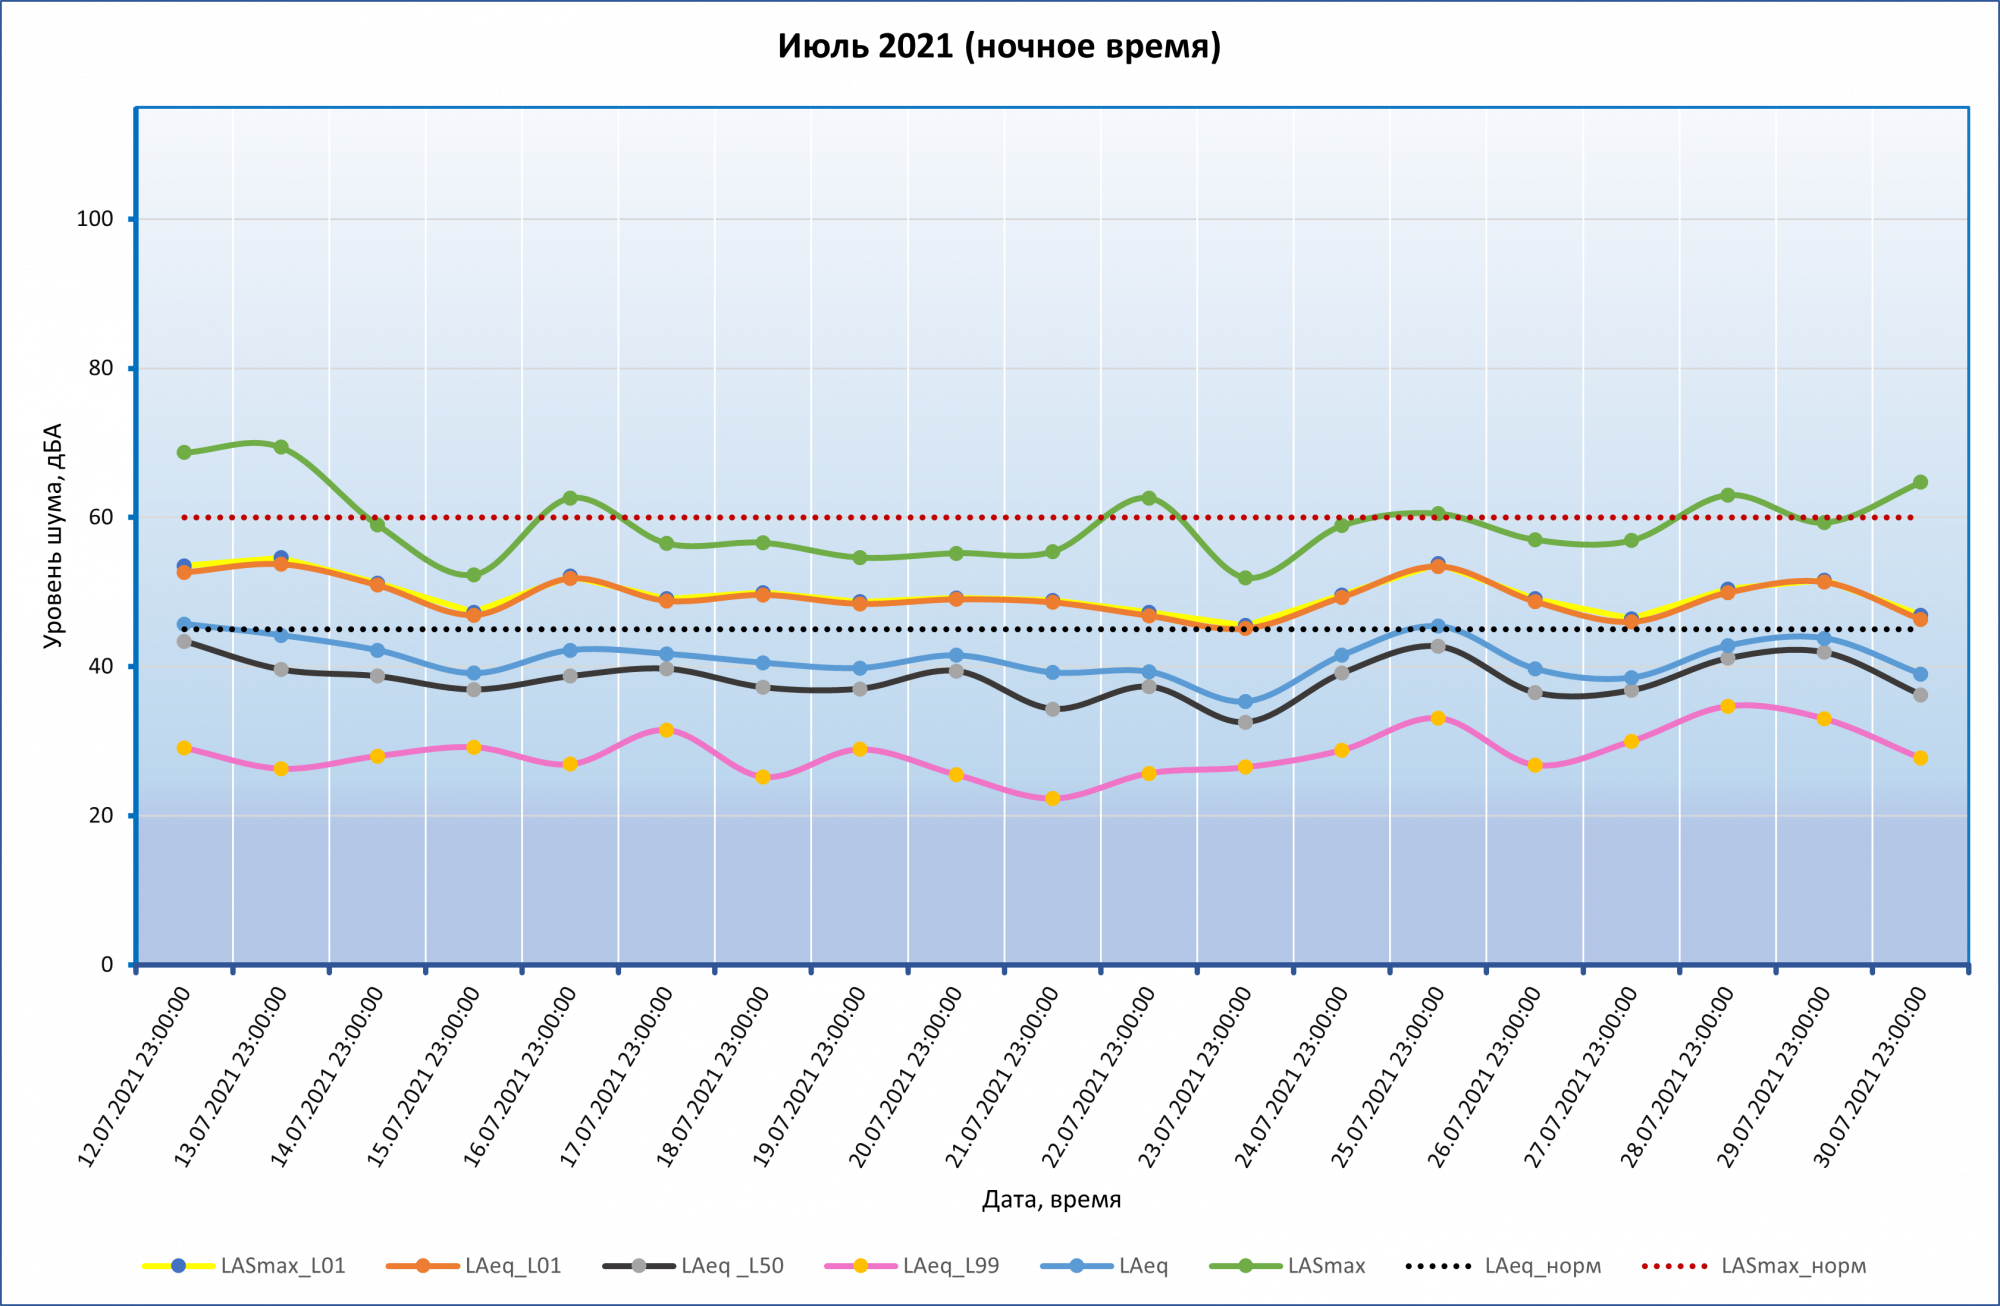Screen dimensions: 2000x1306
Task: Select the date label 20.07.2021 23:00:00
Action: 905,1076
